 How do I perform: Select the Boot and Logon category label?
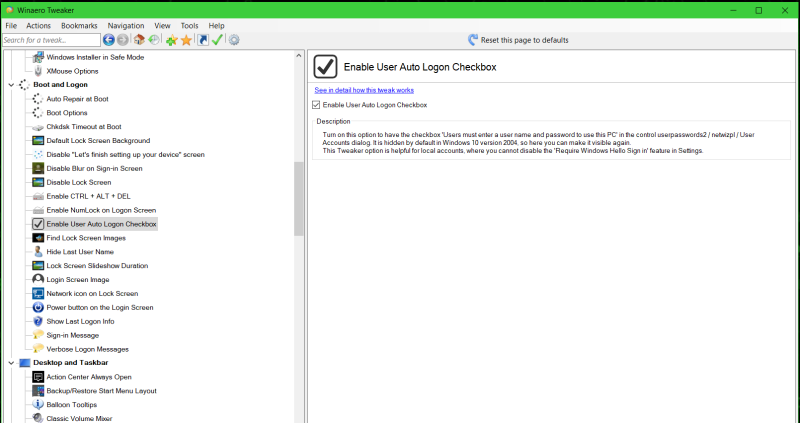(60, 85)
